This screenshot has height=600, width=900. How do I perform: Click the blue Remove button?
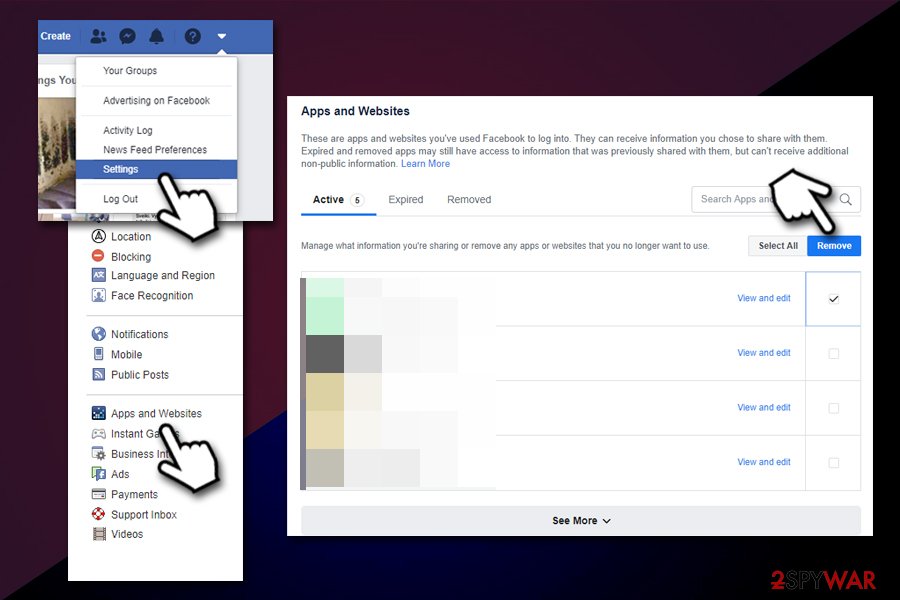point(834,246)
